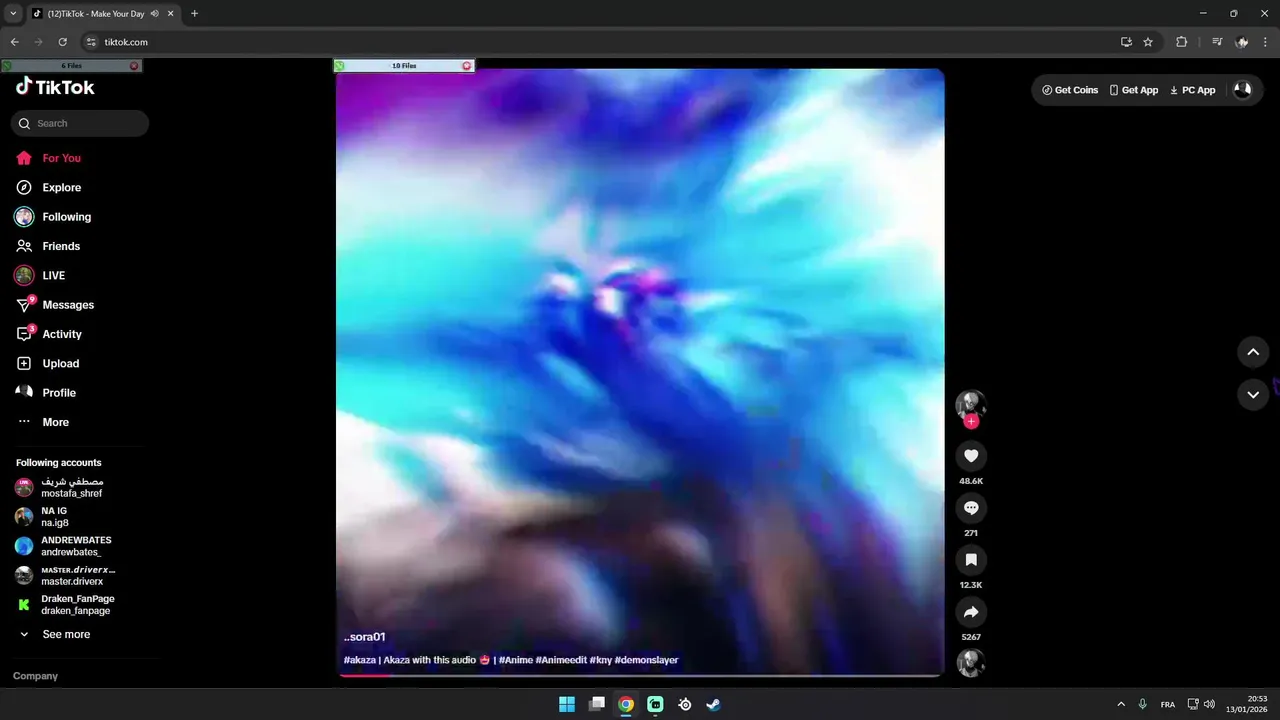
Task: Open comments on the video
Action: pyautogui.click(x=970, y=508)
